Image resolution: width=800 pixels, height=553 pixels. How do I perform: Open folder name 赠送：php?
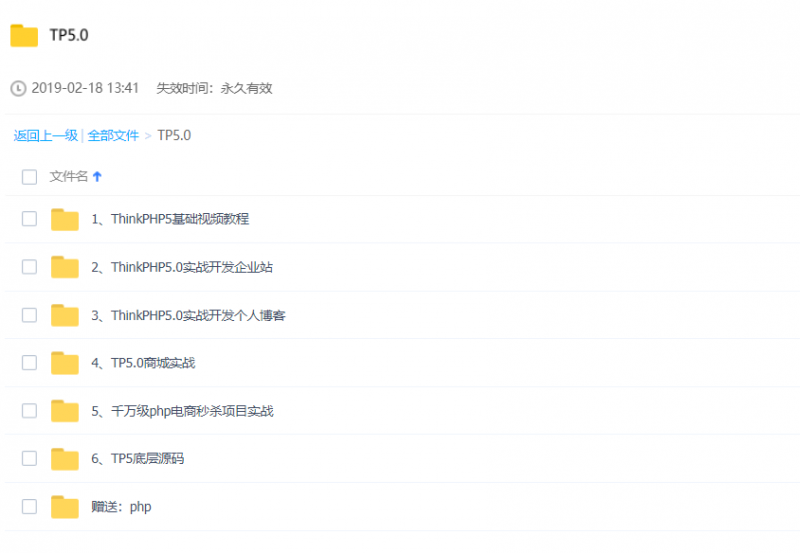121,507
